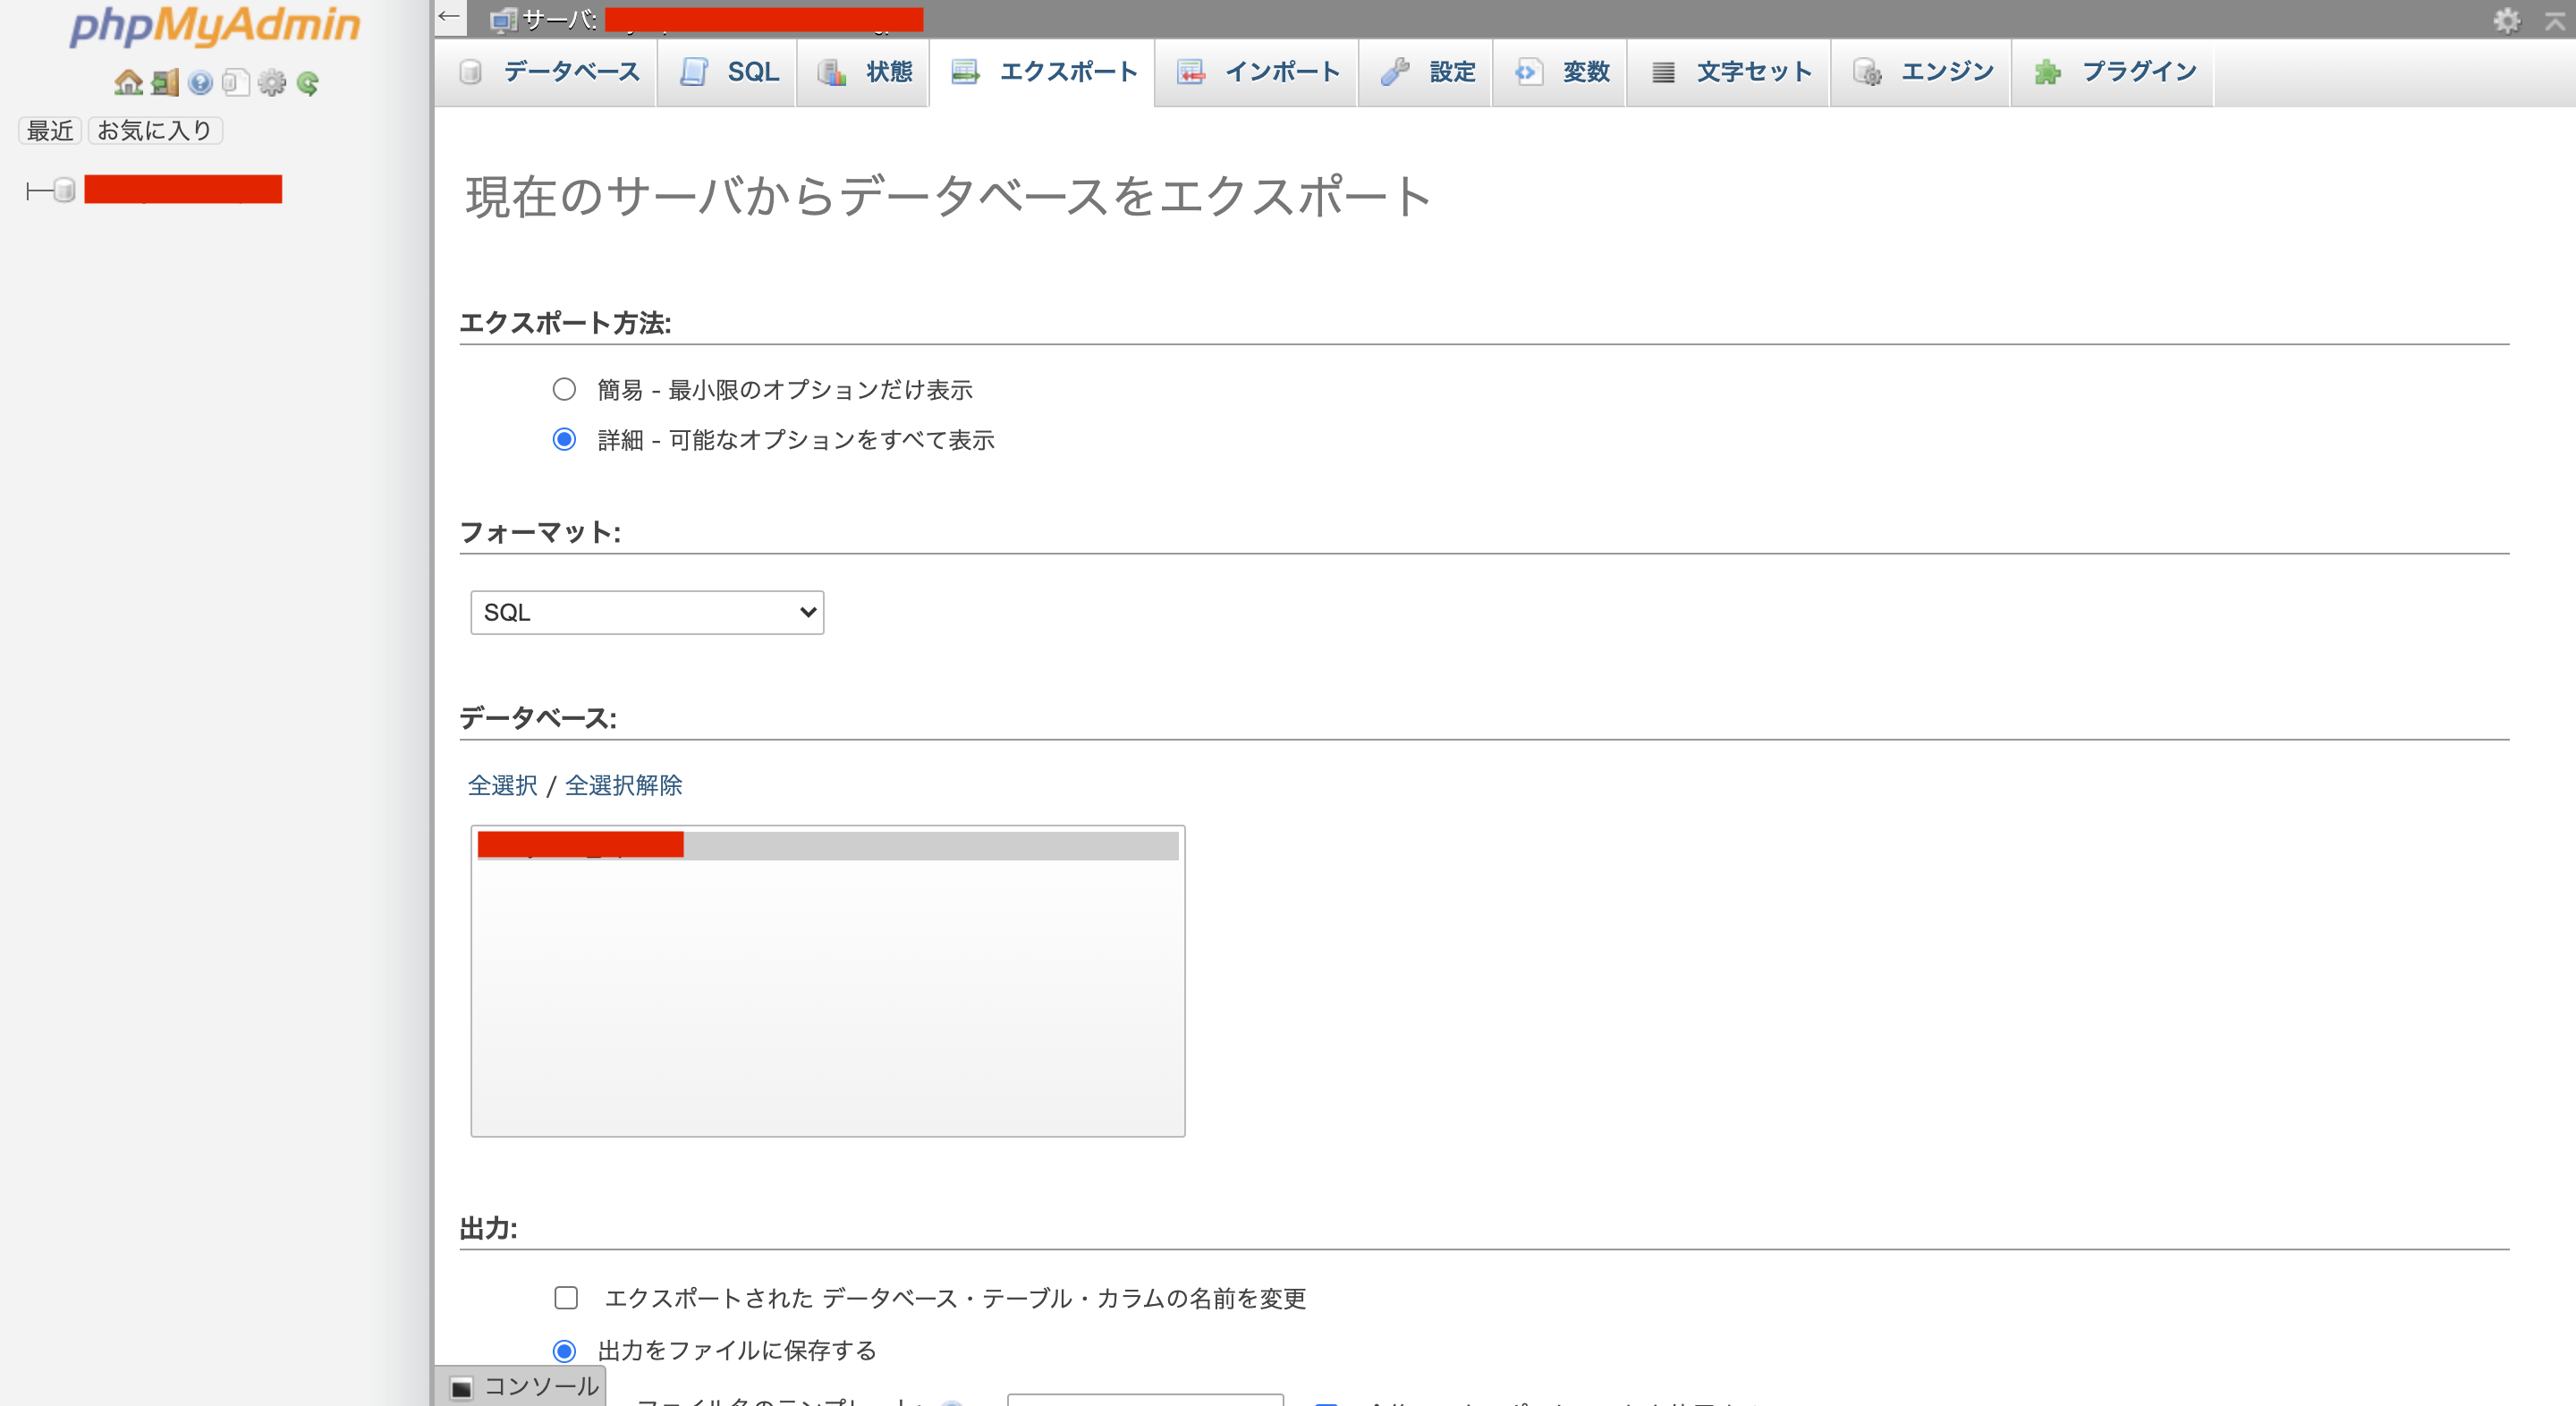This screenshot has width=2576, height=1406.
Task: Open page settings gear at top right
Action: pos(2508,18)
